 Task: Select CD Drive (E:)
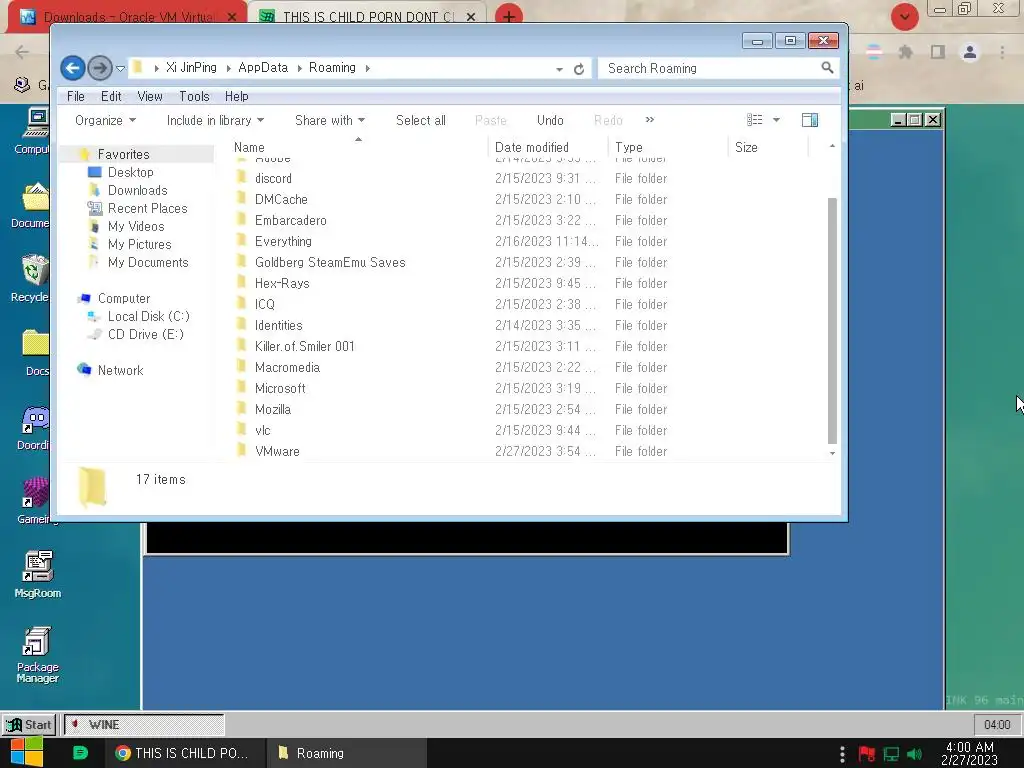coord(145,334)
